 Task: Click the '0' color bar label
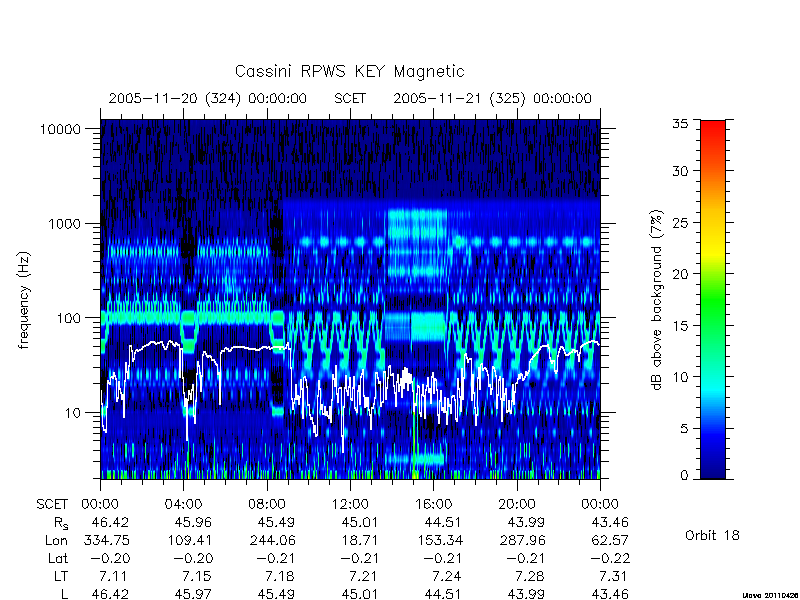click(684, 476)
